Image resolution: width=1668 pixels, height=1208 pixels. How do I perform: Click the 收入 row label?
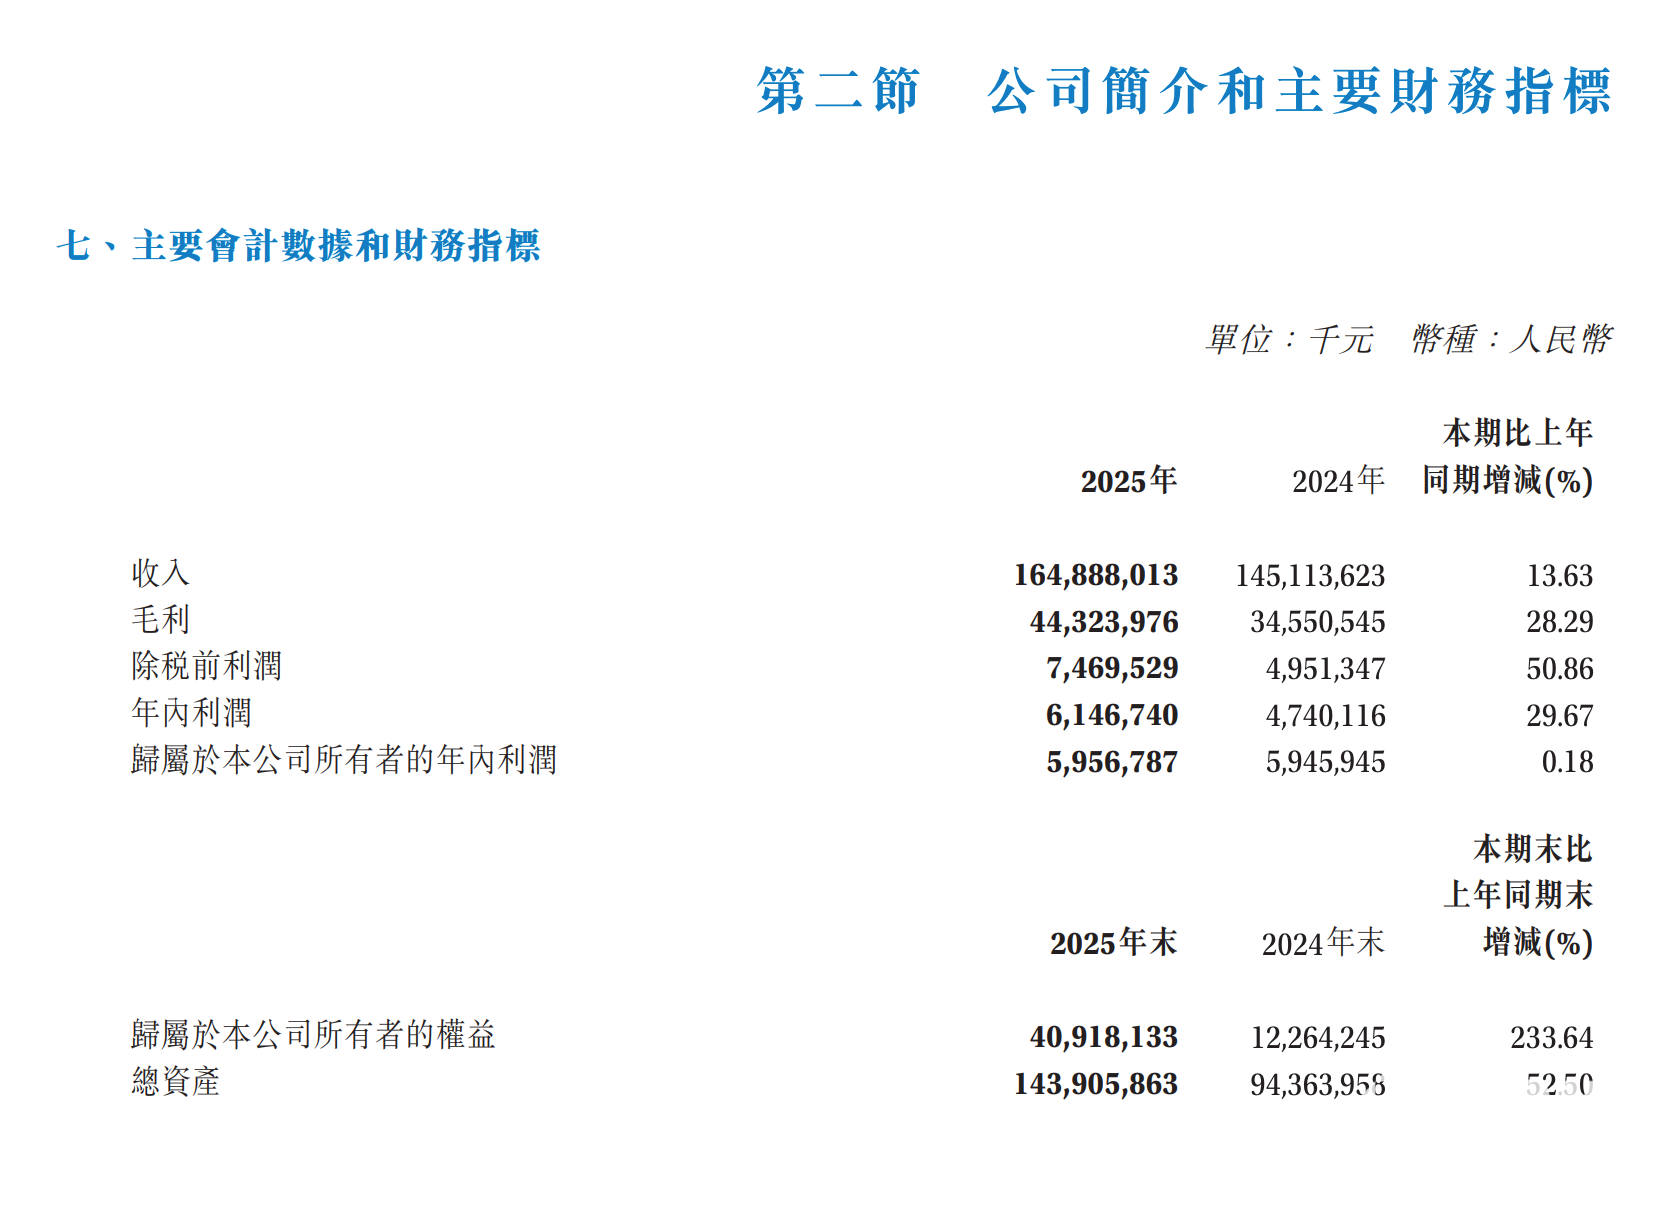(160, 574)
